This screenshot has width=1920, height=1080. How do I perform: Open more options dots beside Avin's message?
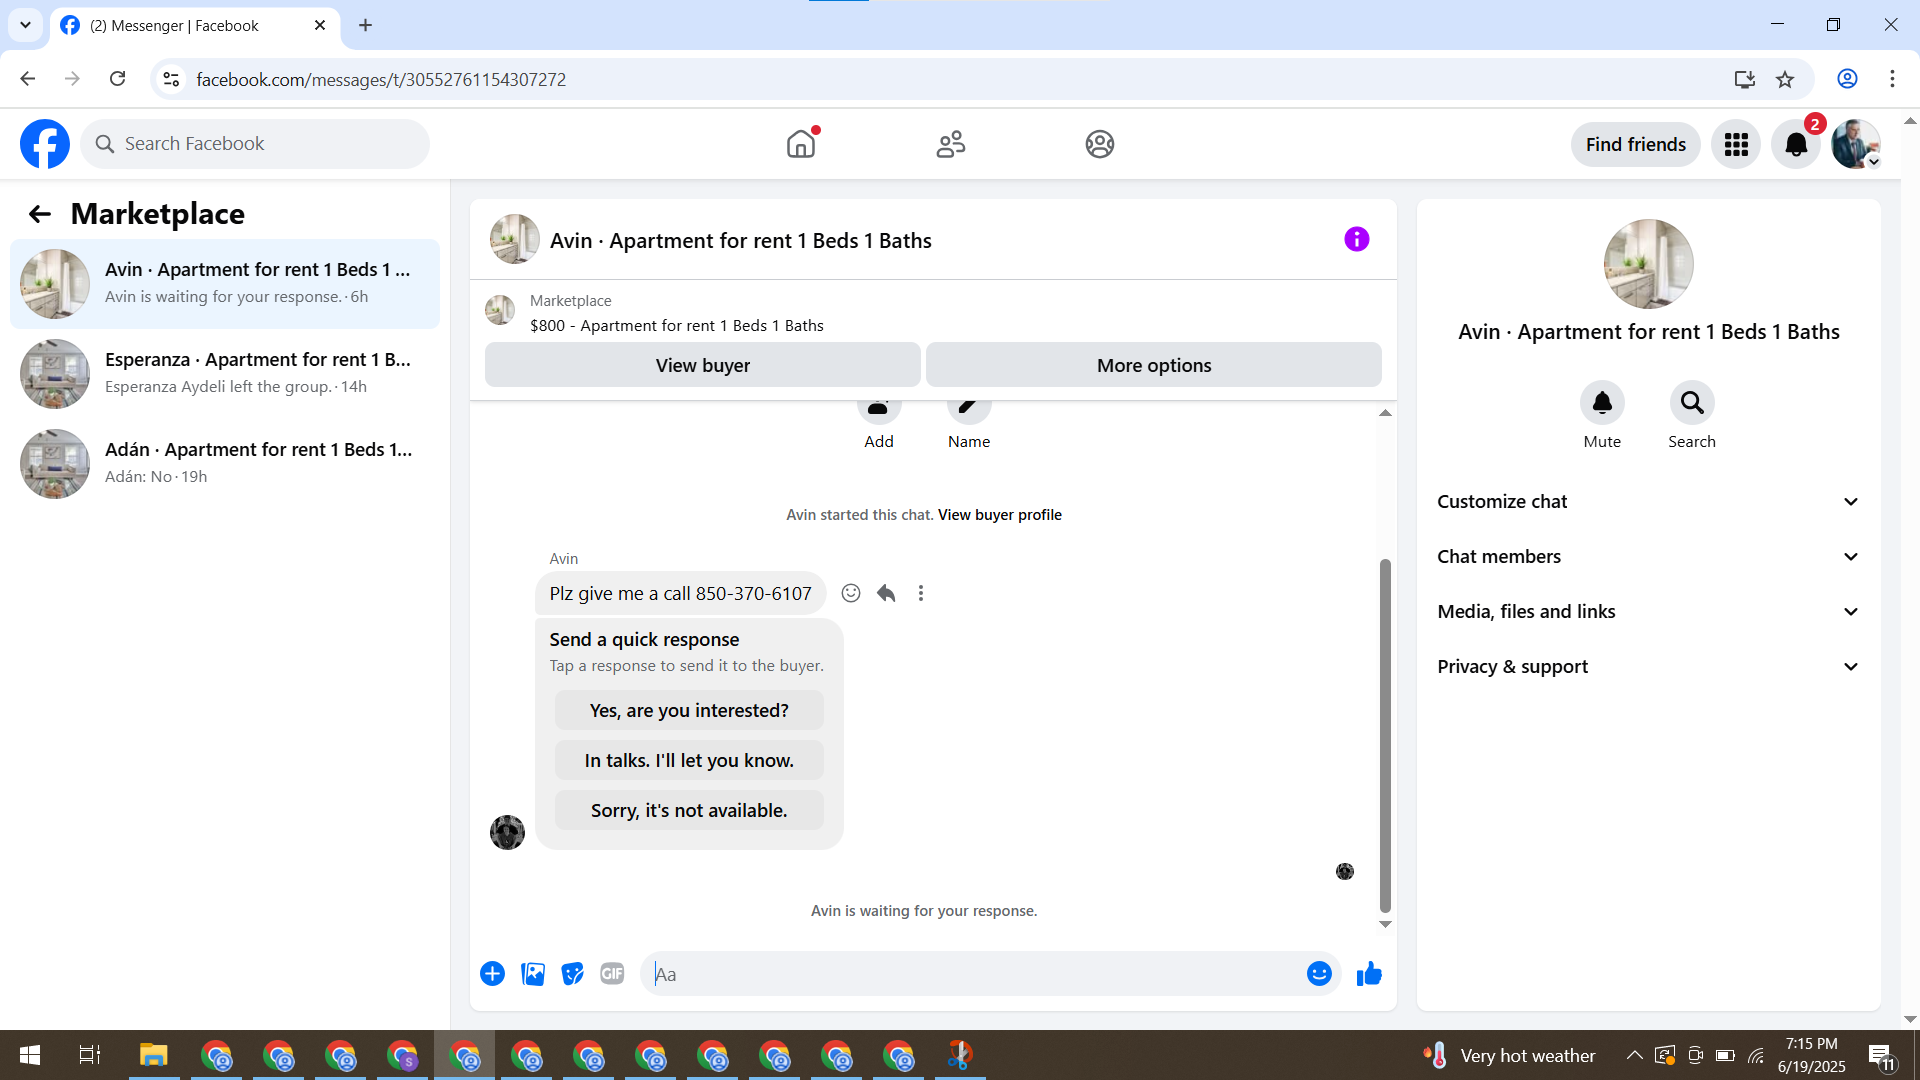921,593
